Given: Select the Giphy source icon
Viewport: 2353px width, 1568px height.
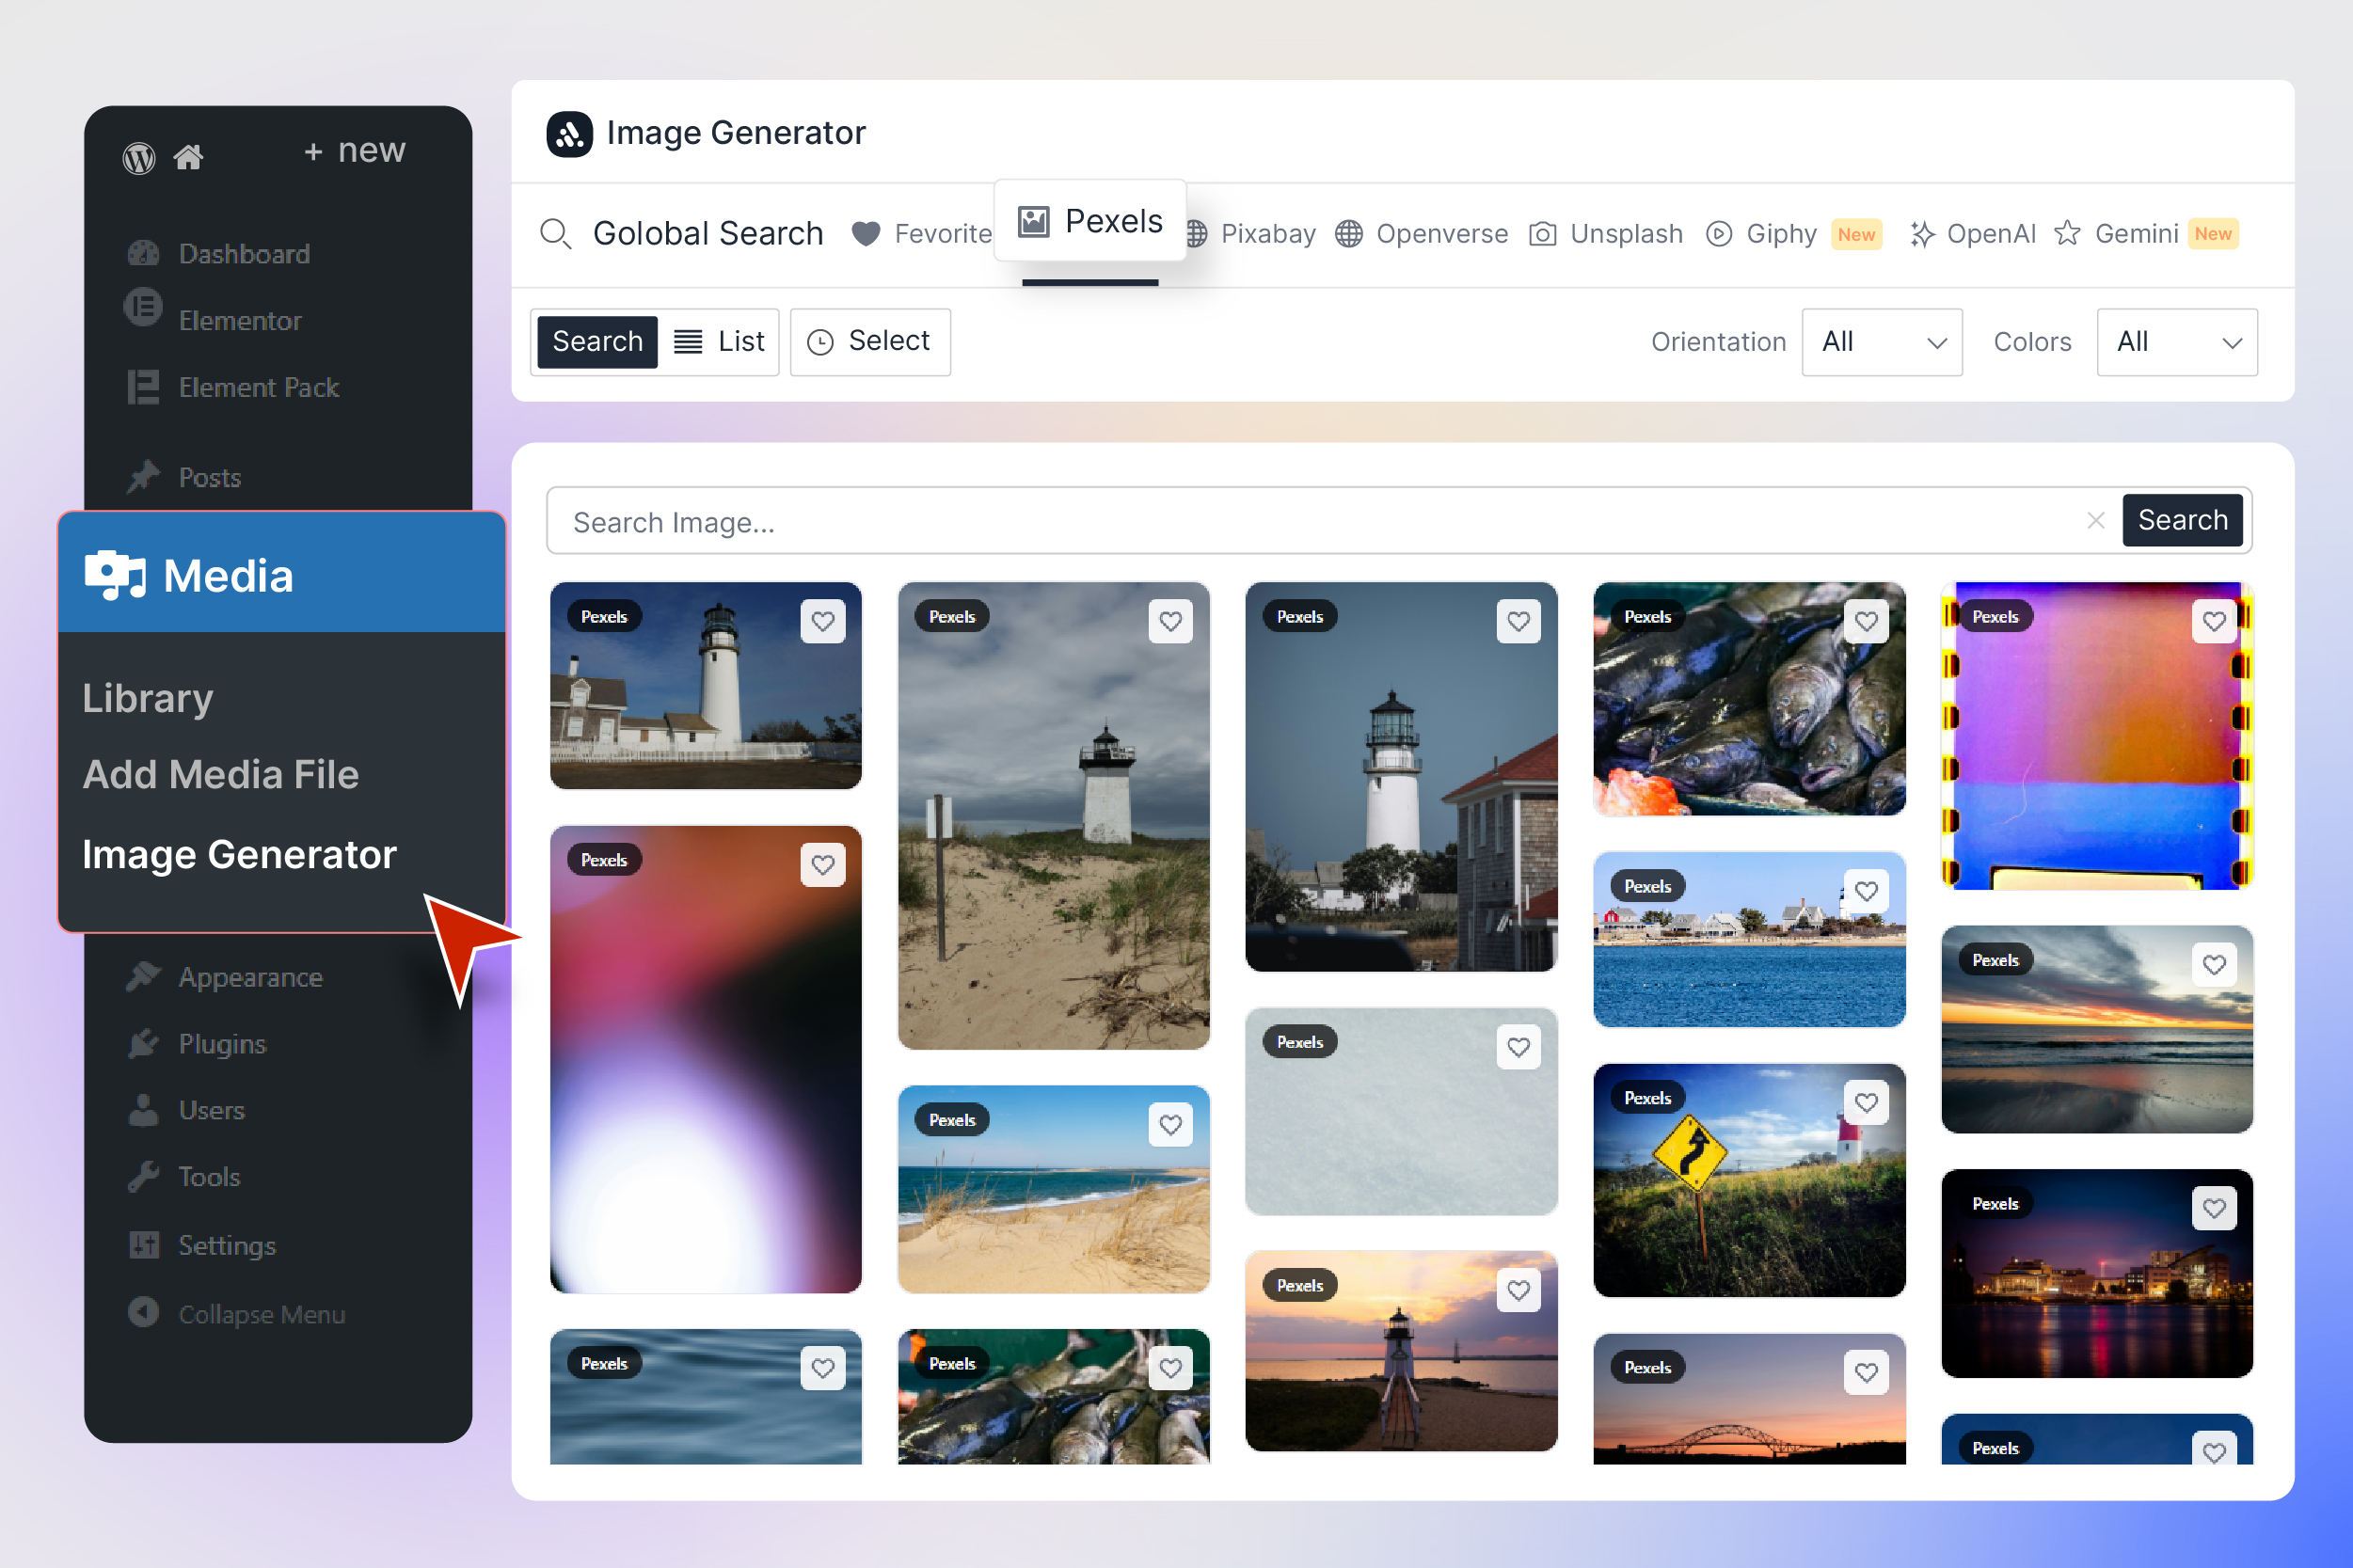Looking at the screenshot, I should point(1717,233).
